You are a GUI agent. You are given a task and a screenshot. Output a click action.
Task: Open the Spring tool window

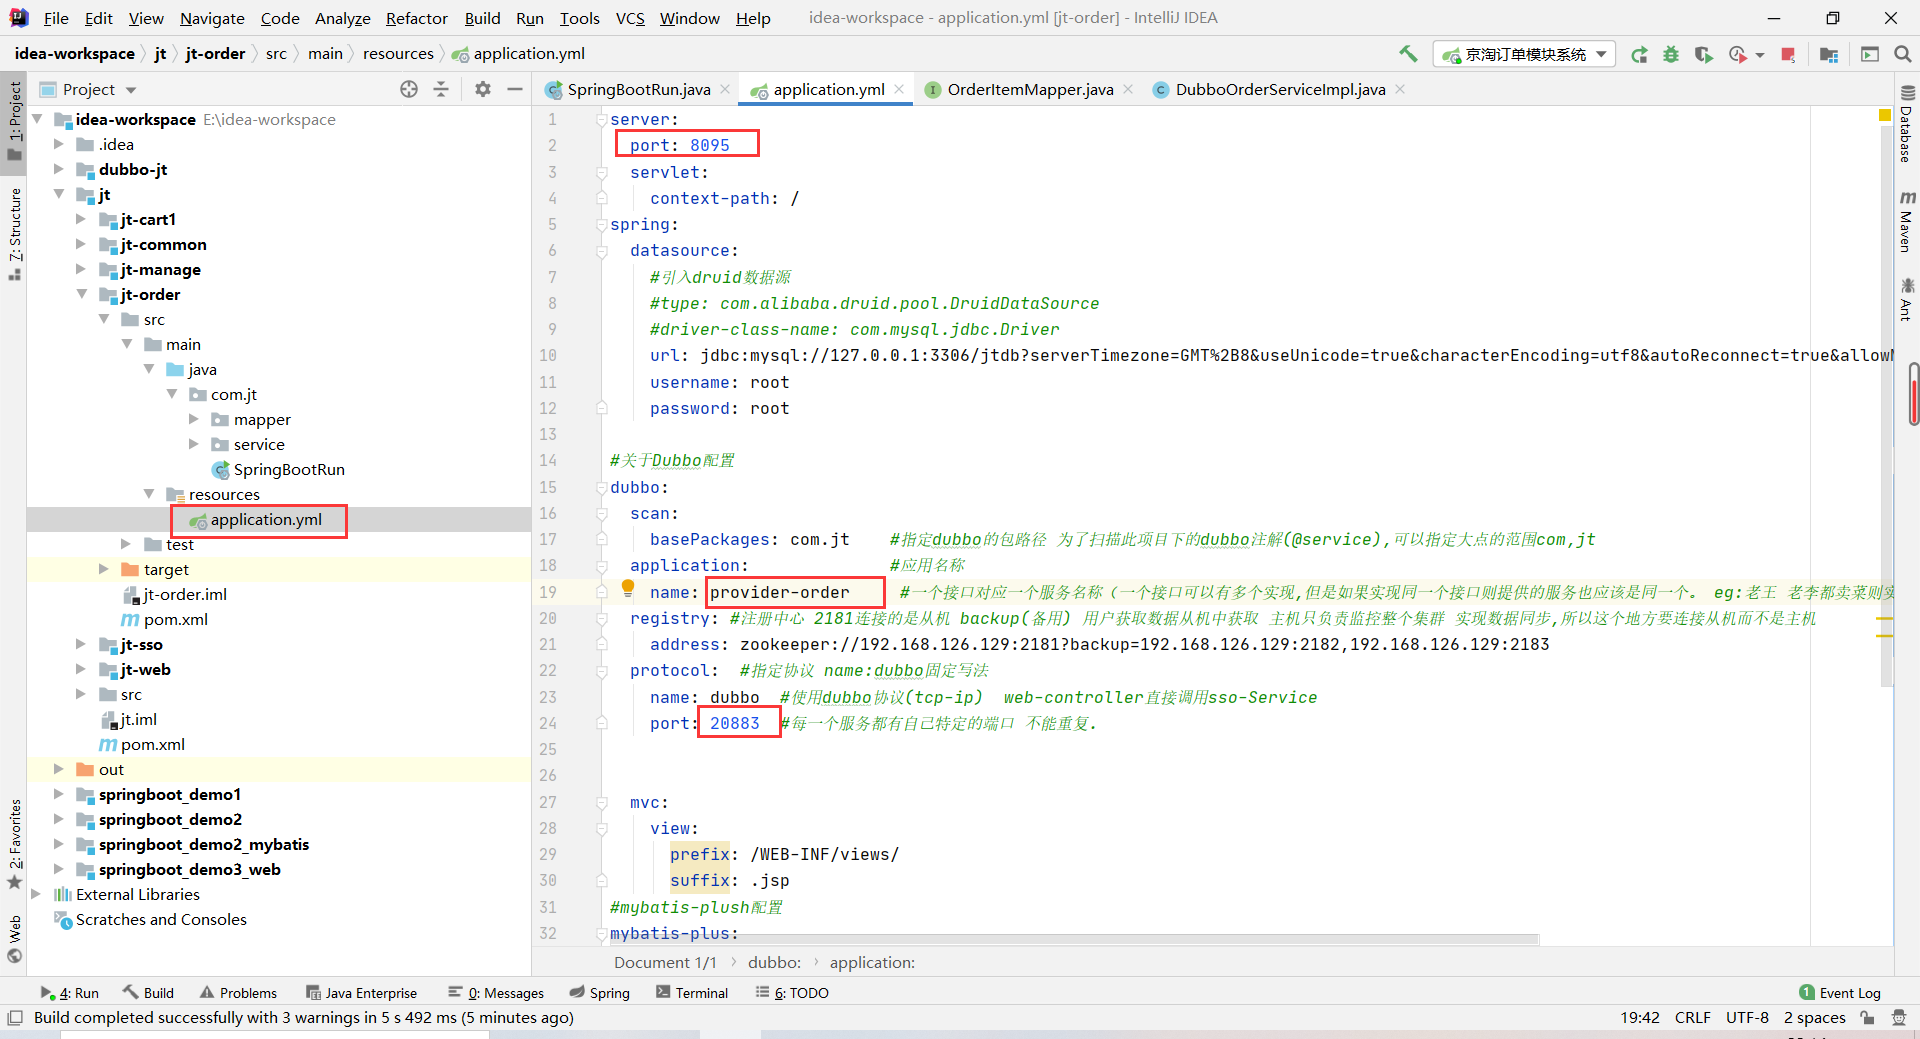(x=599, y=993)
